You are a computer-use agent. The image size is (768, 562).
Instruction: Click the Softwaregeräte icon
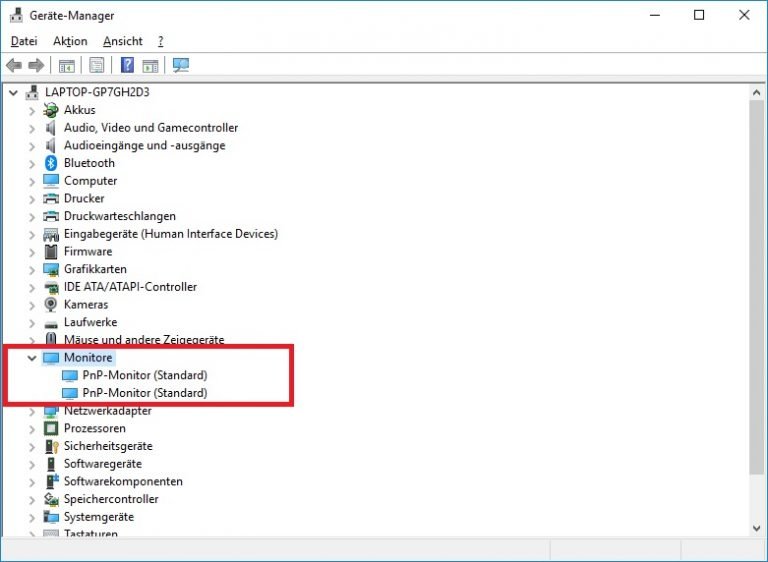(51, 464)
